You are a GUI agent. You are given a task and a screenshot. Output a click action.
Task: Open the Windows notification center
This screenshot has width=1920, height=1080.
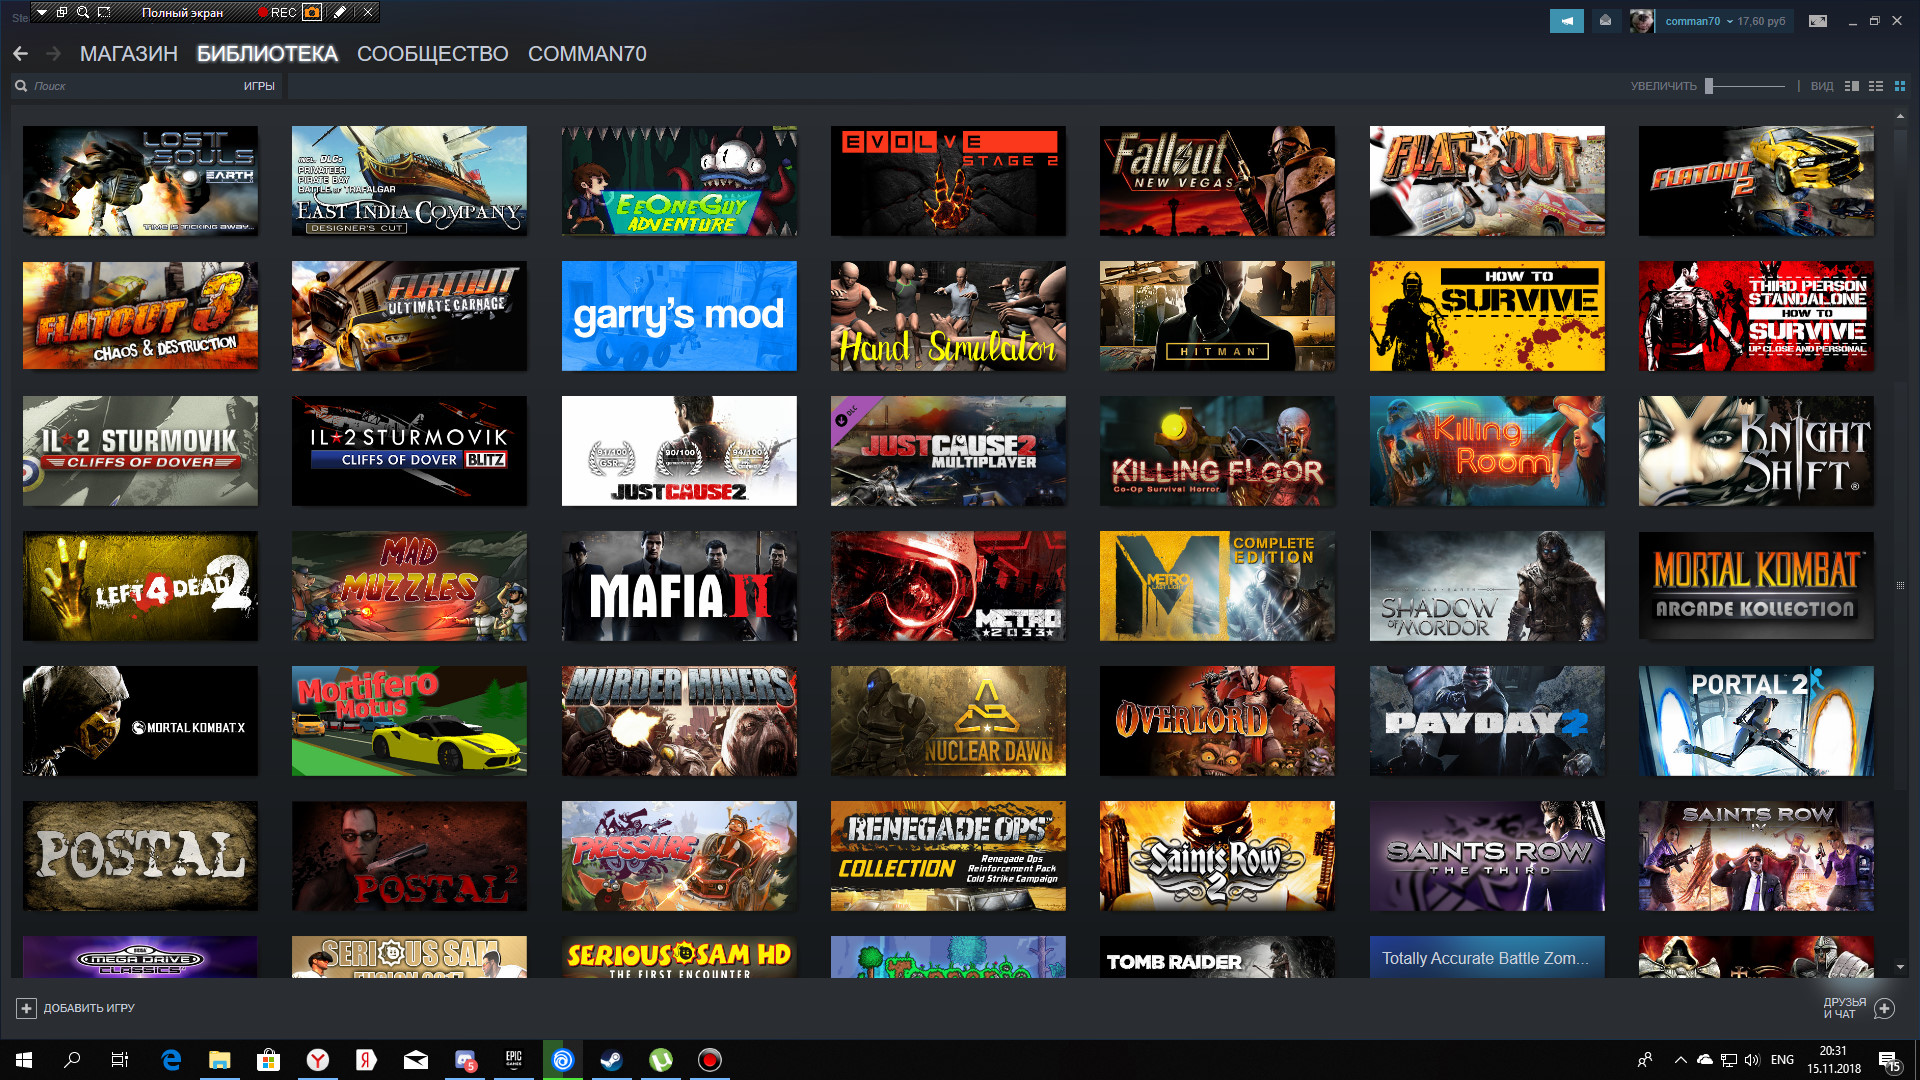coord(1889,1061)
